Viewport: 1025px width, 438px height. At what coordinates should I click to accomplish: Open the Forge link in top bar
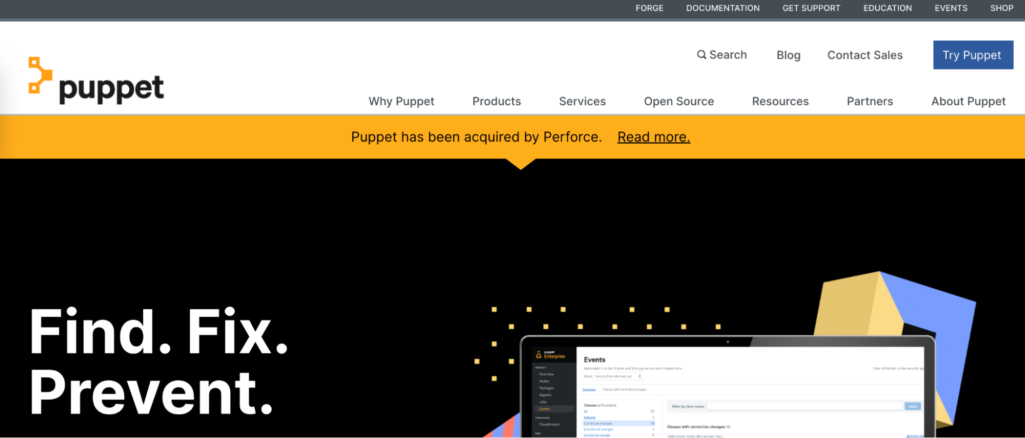(x=649, y=8)
